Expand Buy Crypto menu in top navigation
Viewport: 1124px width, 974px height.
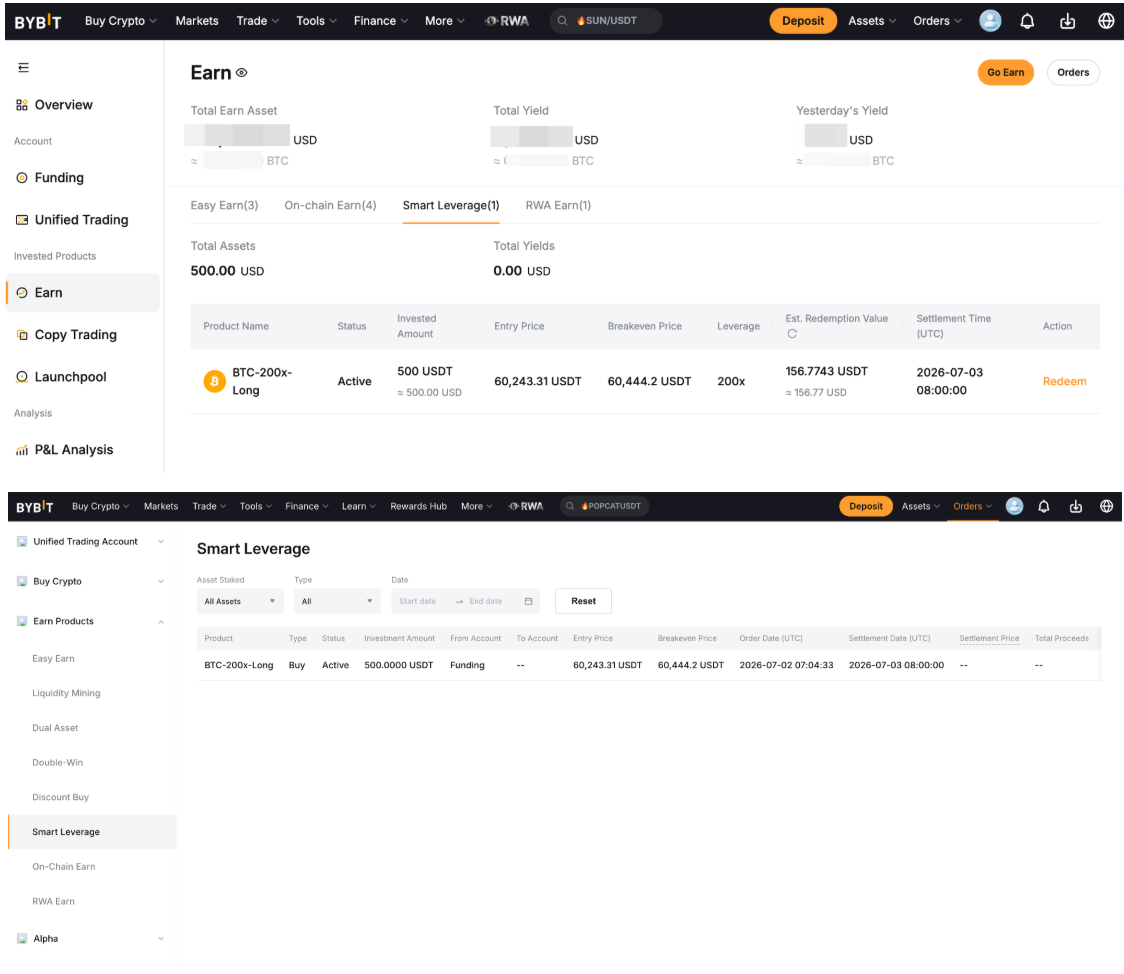(120, 21)
